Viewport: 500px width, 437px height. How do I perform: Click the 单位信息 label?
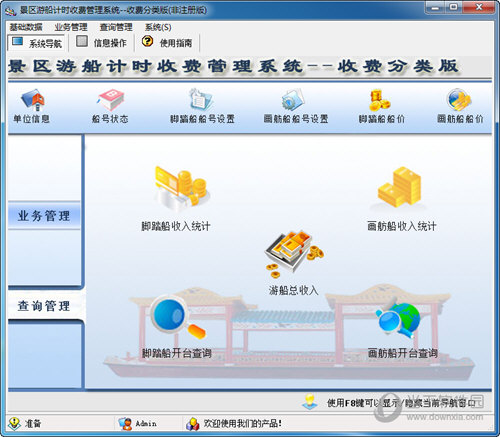coord(31,119)
